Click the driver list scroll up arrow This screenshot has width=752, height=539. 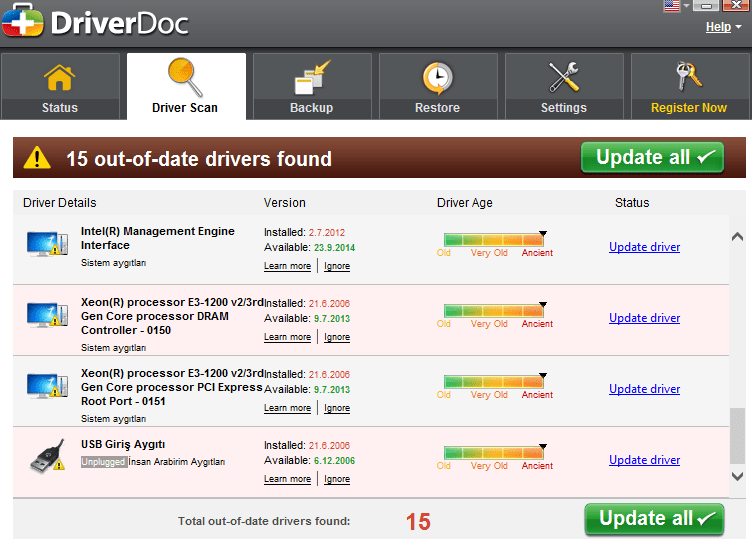pyautogui.click(x=737, y=236)
